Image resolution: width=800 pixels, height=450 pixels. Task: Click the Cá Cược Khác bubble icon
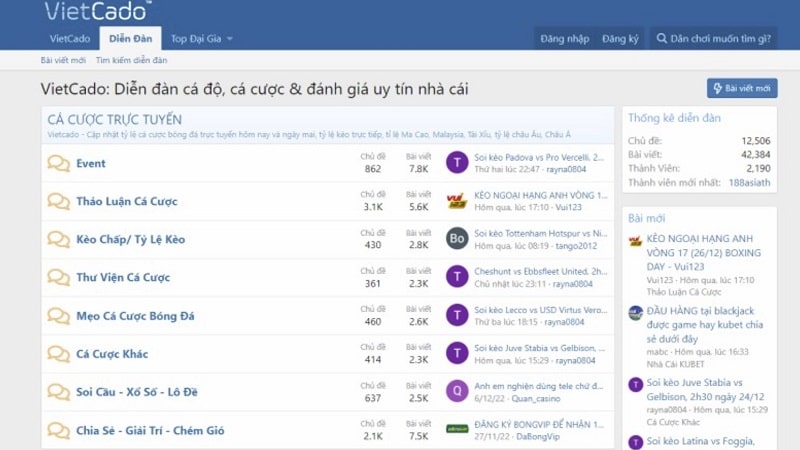[x=59, y=354]
